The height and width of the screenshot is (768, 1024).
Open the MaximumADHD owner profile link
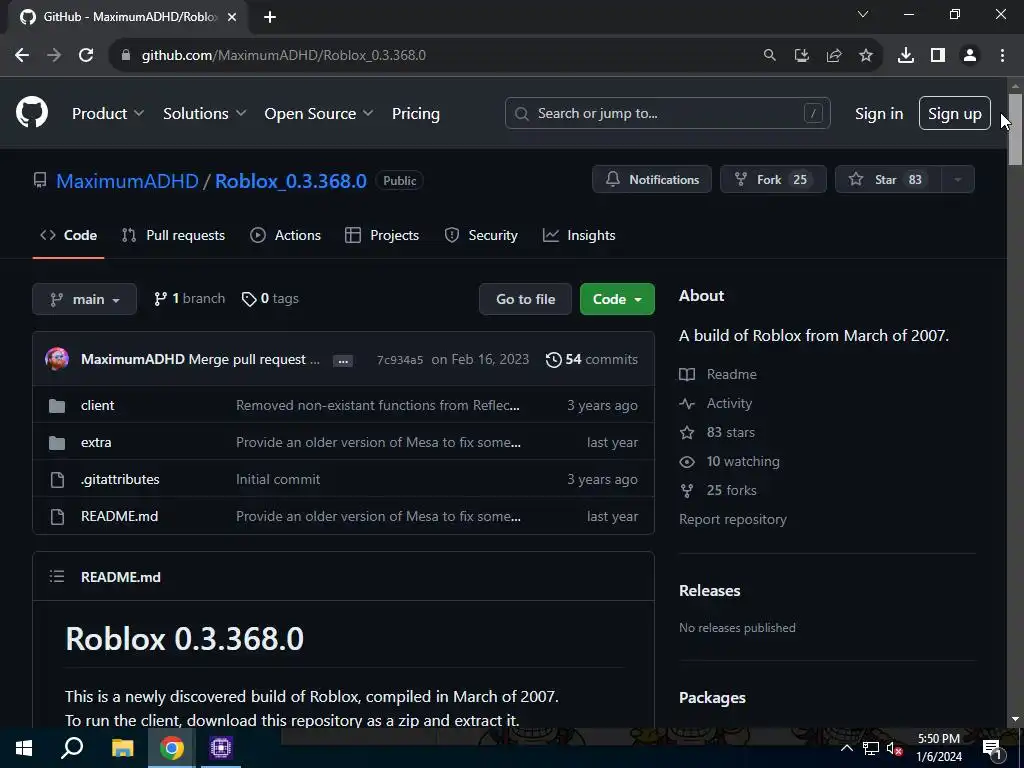click(x=127, y=181)
